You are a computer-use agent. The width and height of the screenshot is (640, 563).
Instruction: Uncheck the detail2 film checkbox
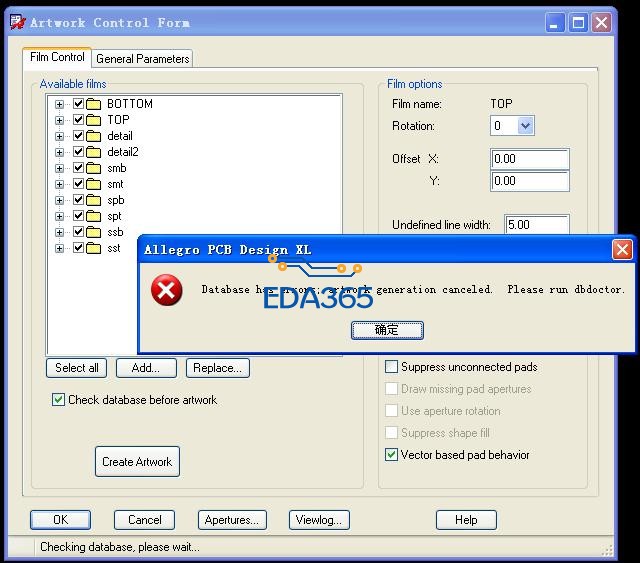coord(79,152)
